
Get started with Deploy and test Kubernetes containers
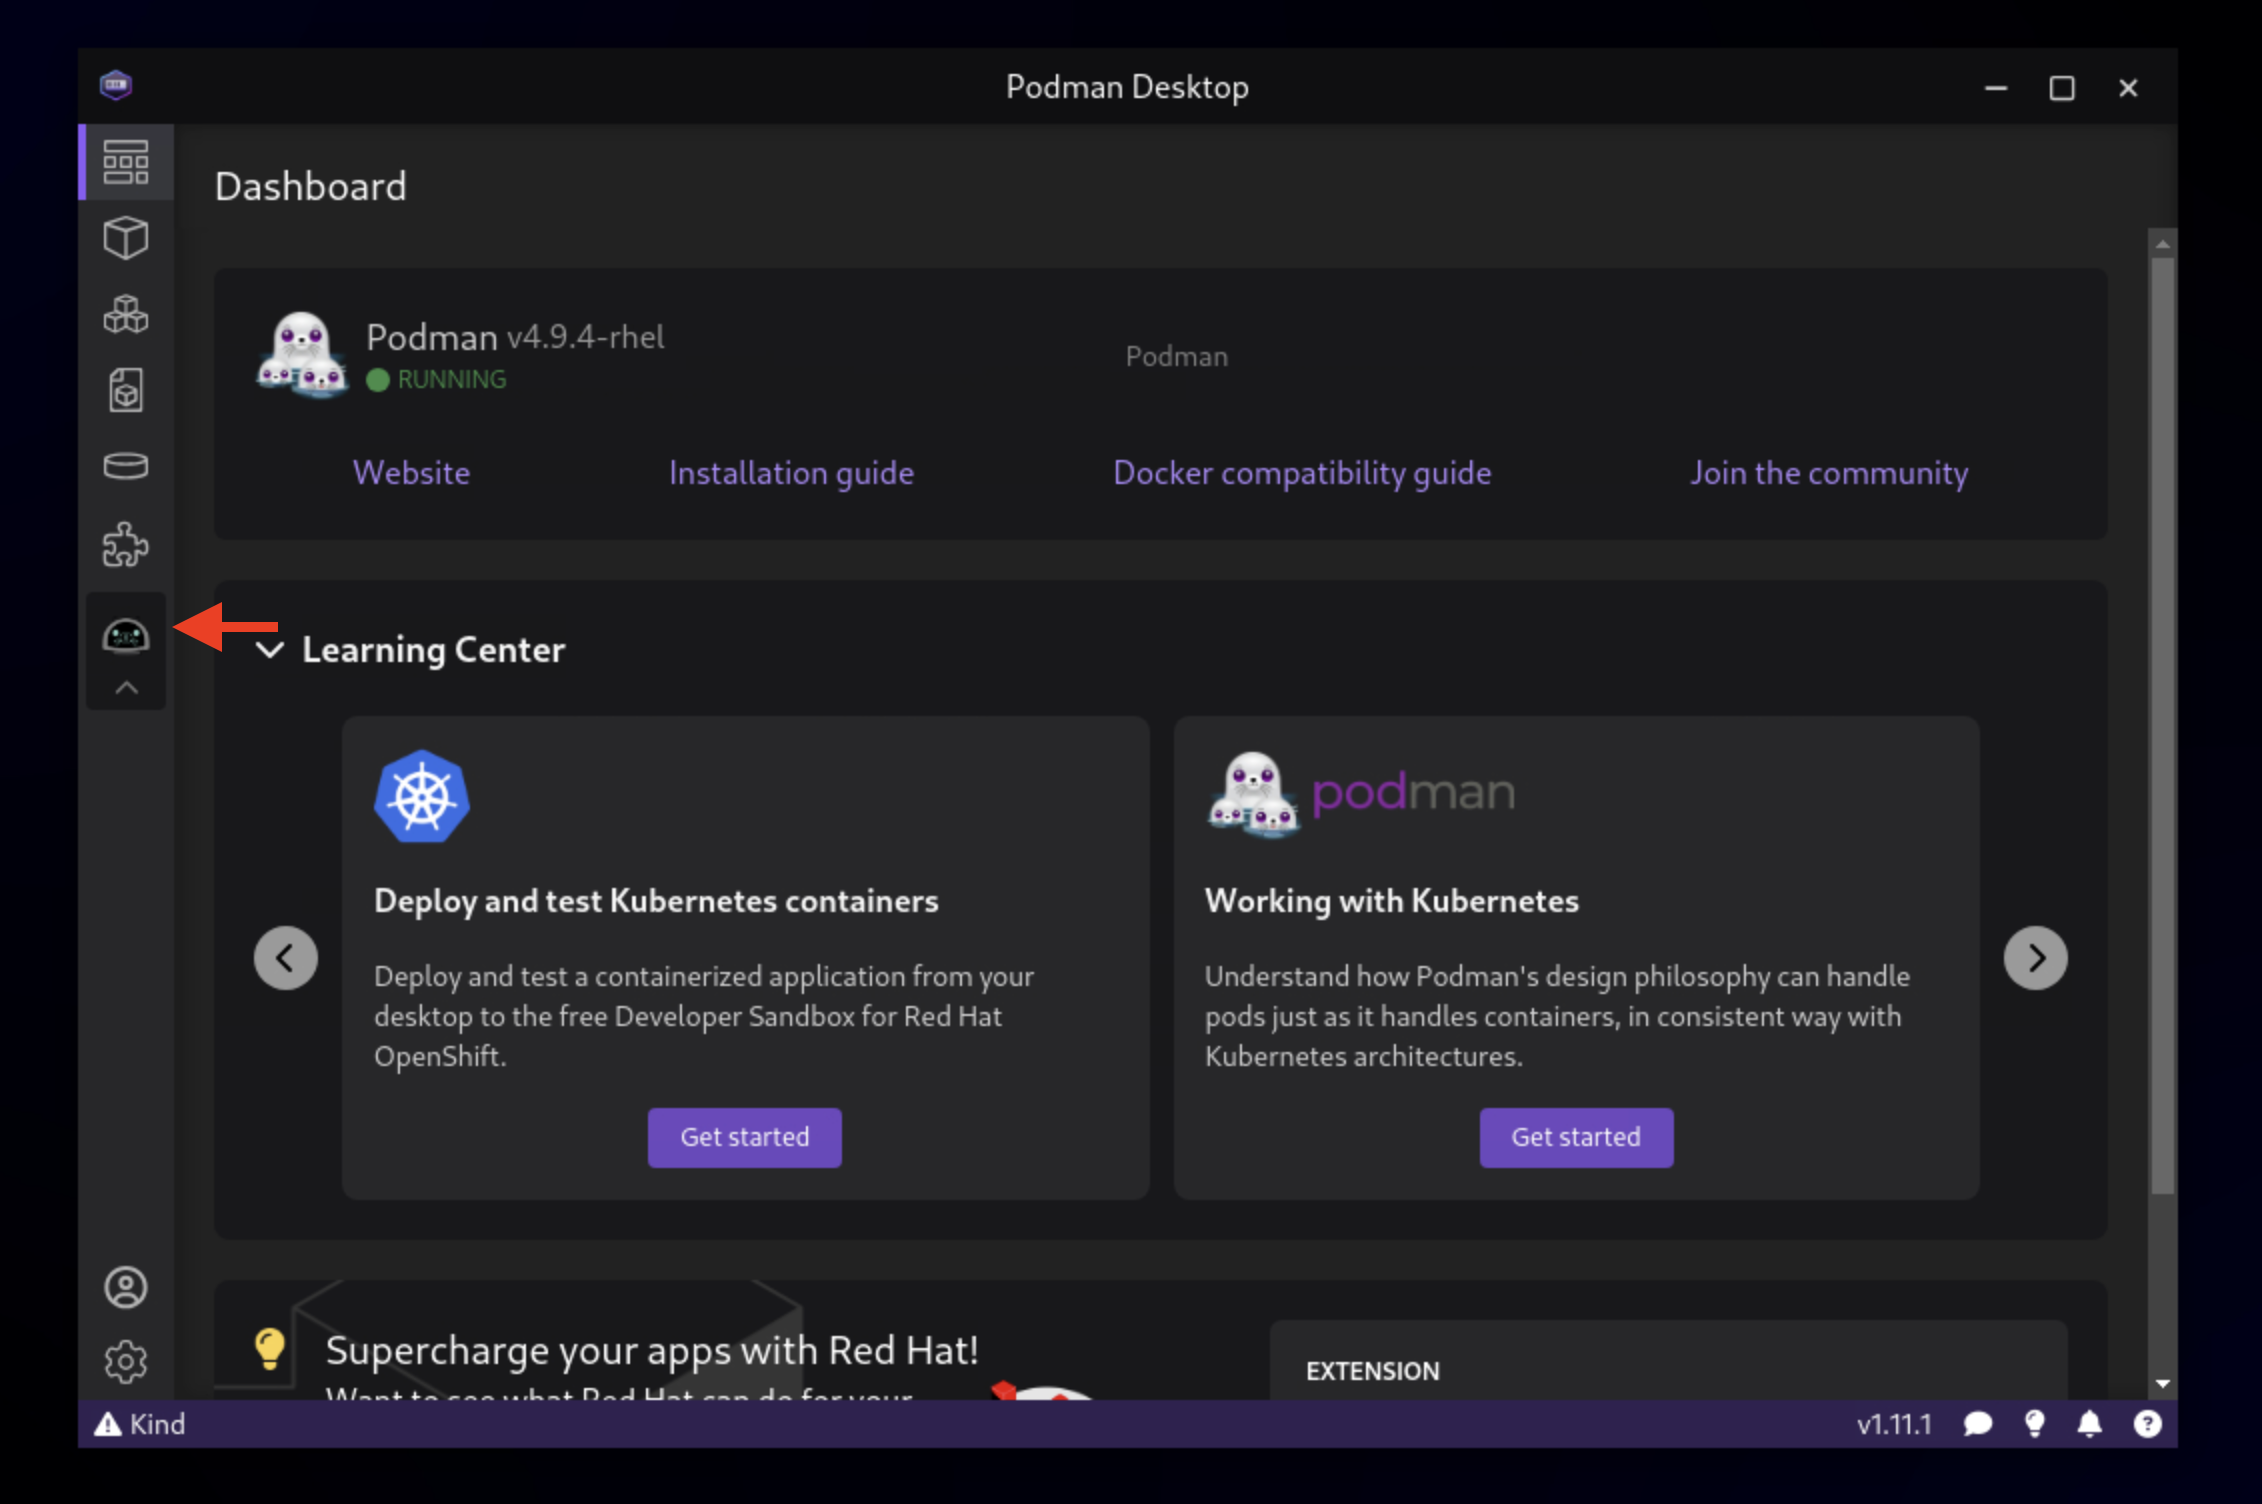pyautogui.click(x=745, y=1137)
